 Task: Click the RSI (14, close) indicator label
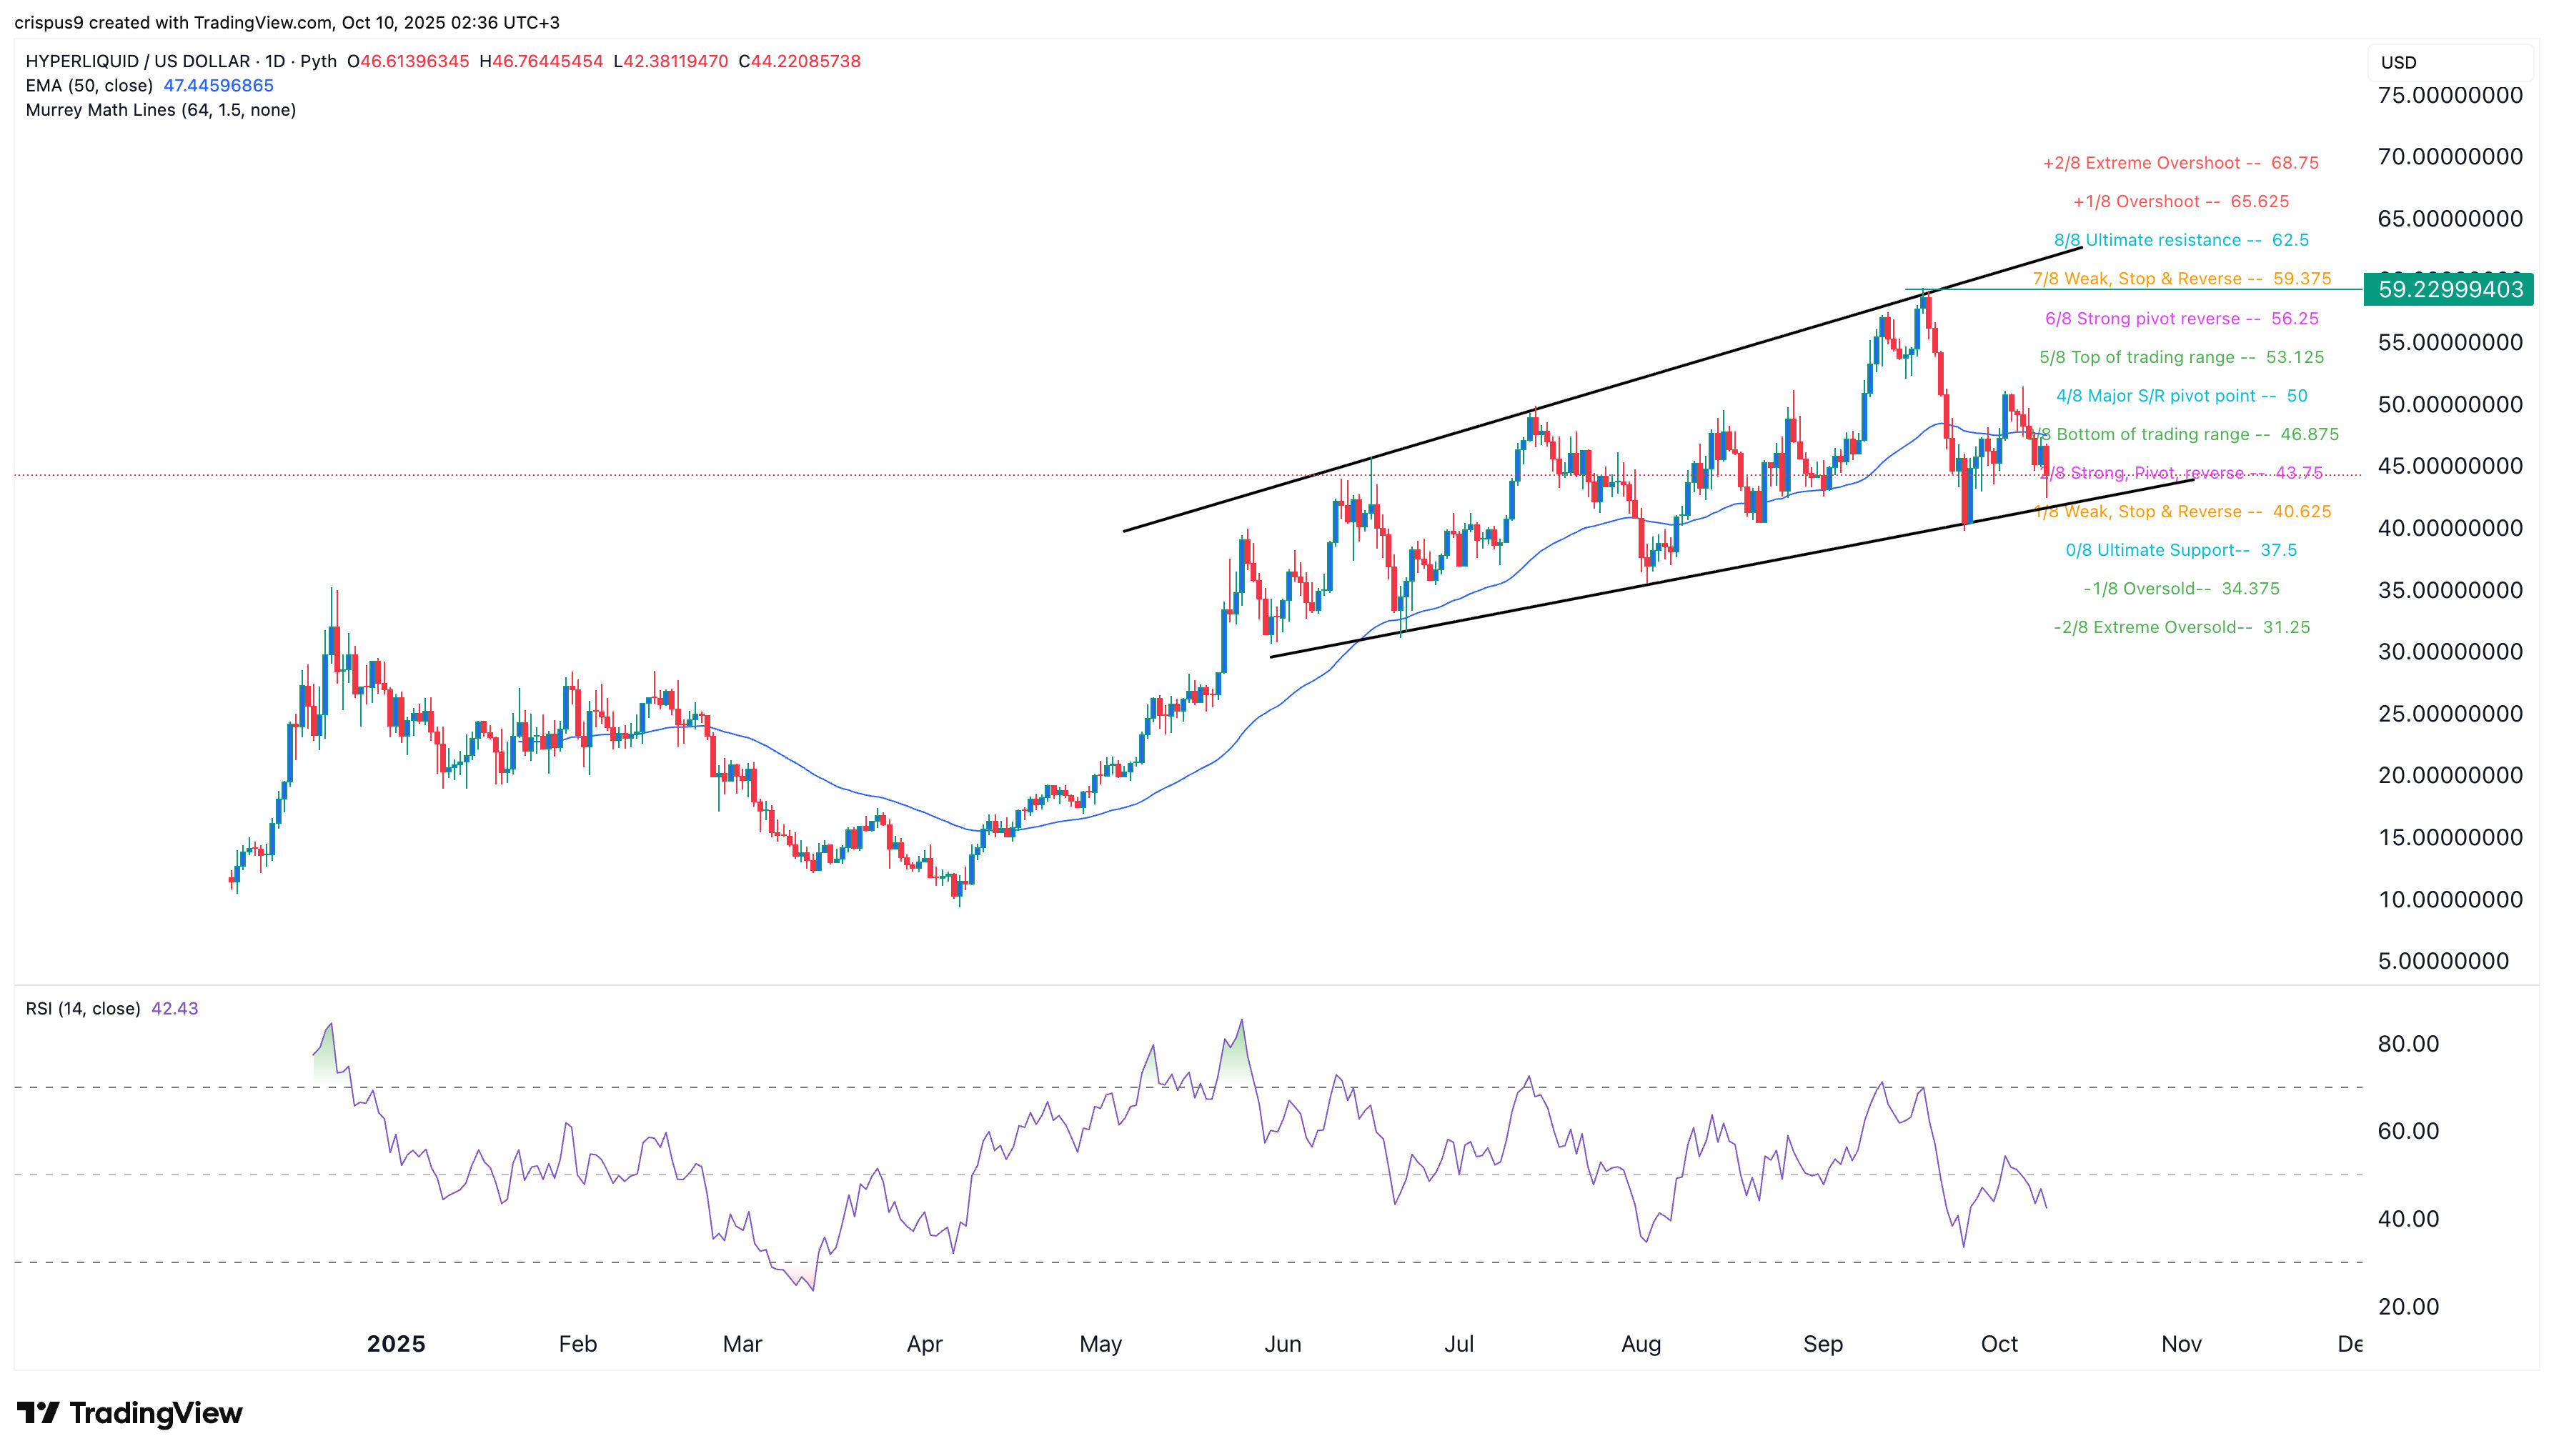[83, 1009]
